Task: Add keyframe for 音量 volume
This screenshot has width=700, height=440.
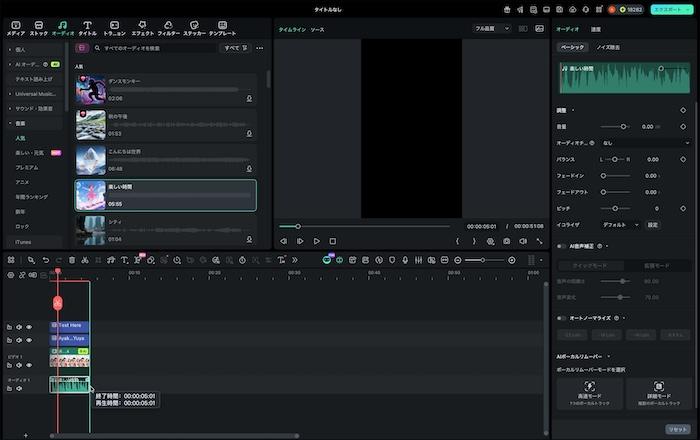Action: click(x=683, y=127)
